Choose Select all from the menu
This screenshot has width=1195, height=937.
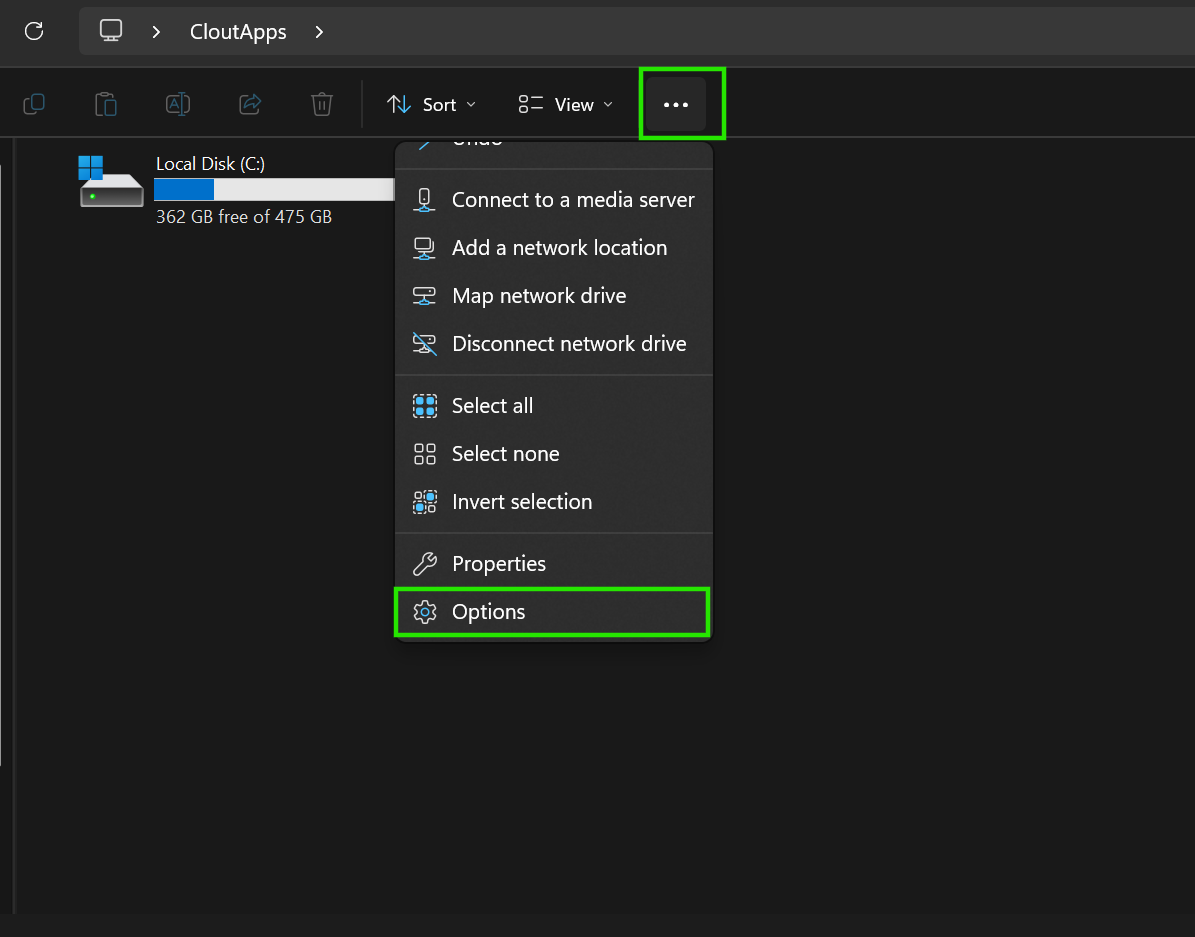pyautogui.click(x=492, y=405)
